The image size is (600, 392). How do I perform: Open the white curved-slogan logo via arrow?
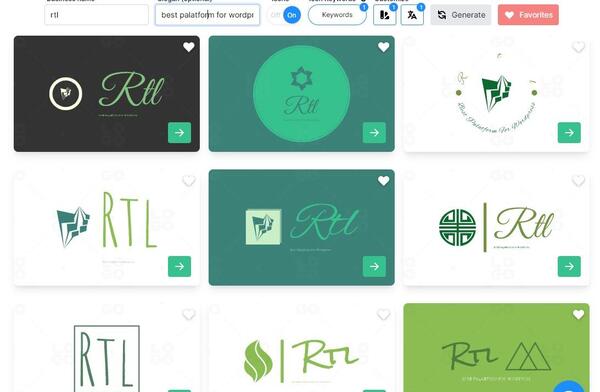tap(569, 132)
